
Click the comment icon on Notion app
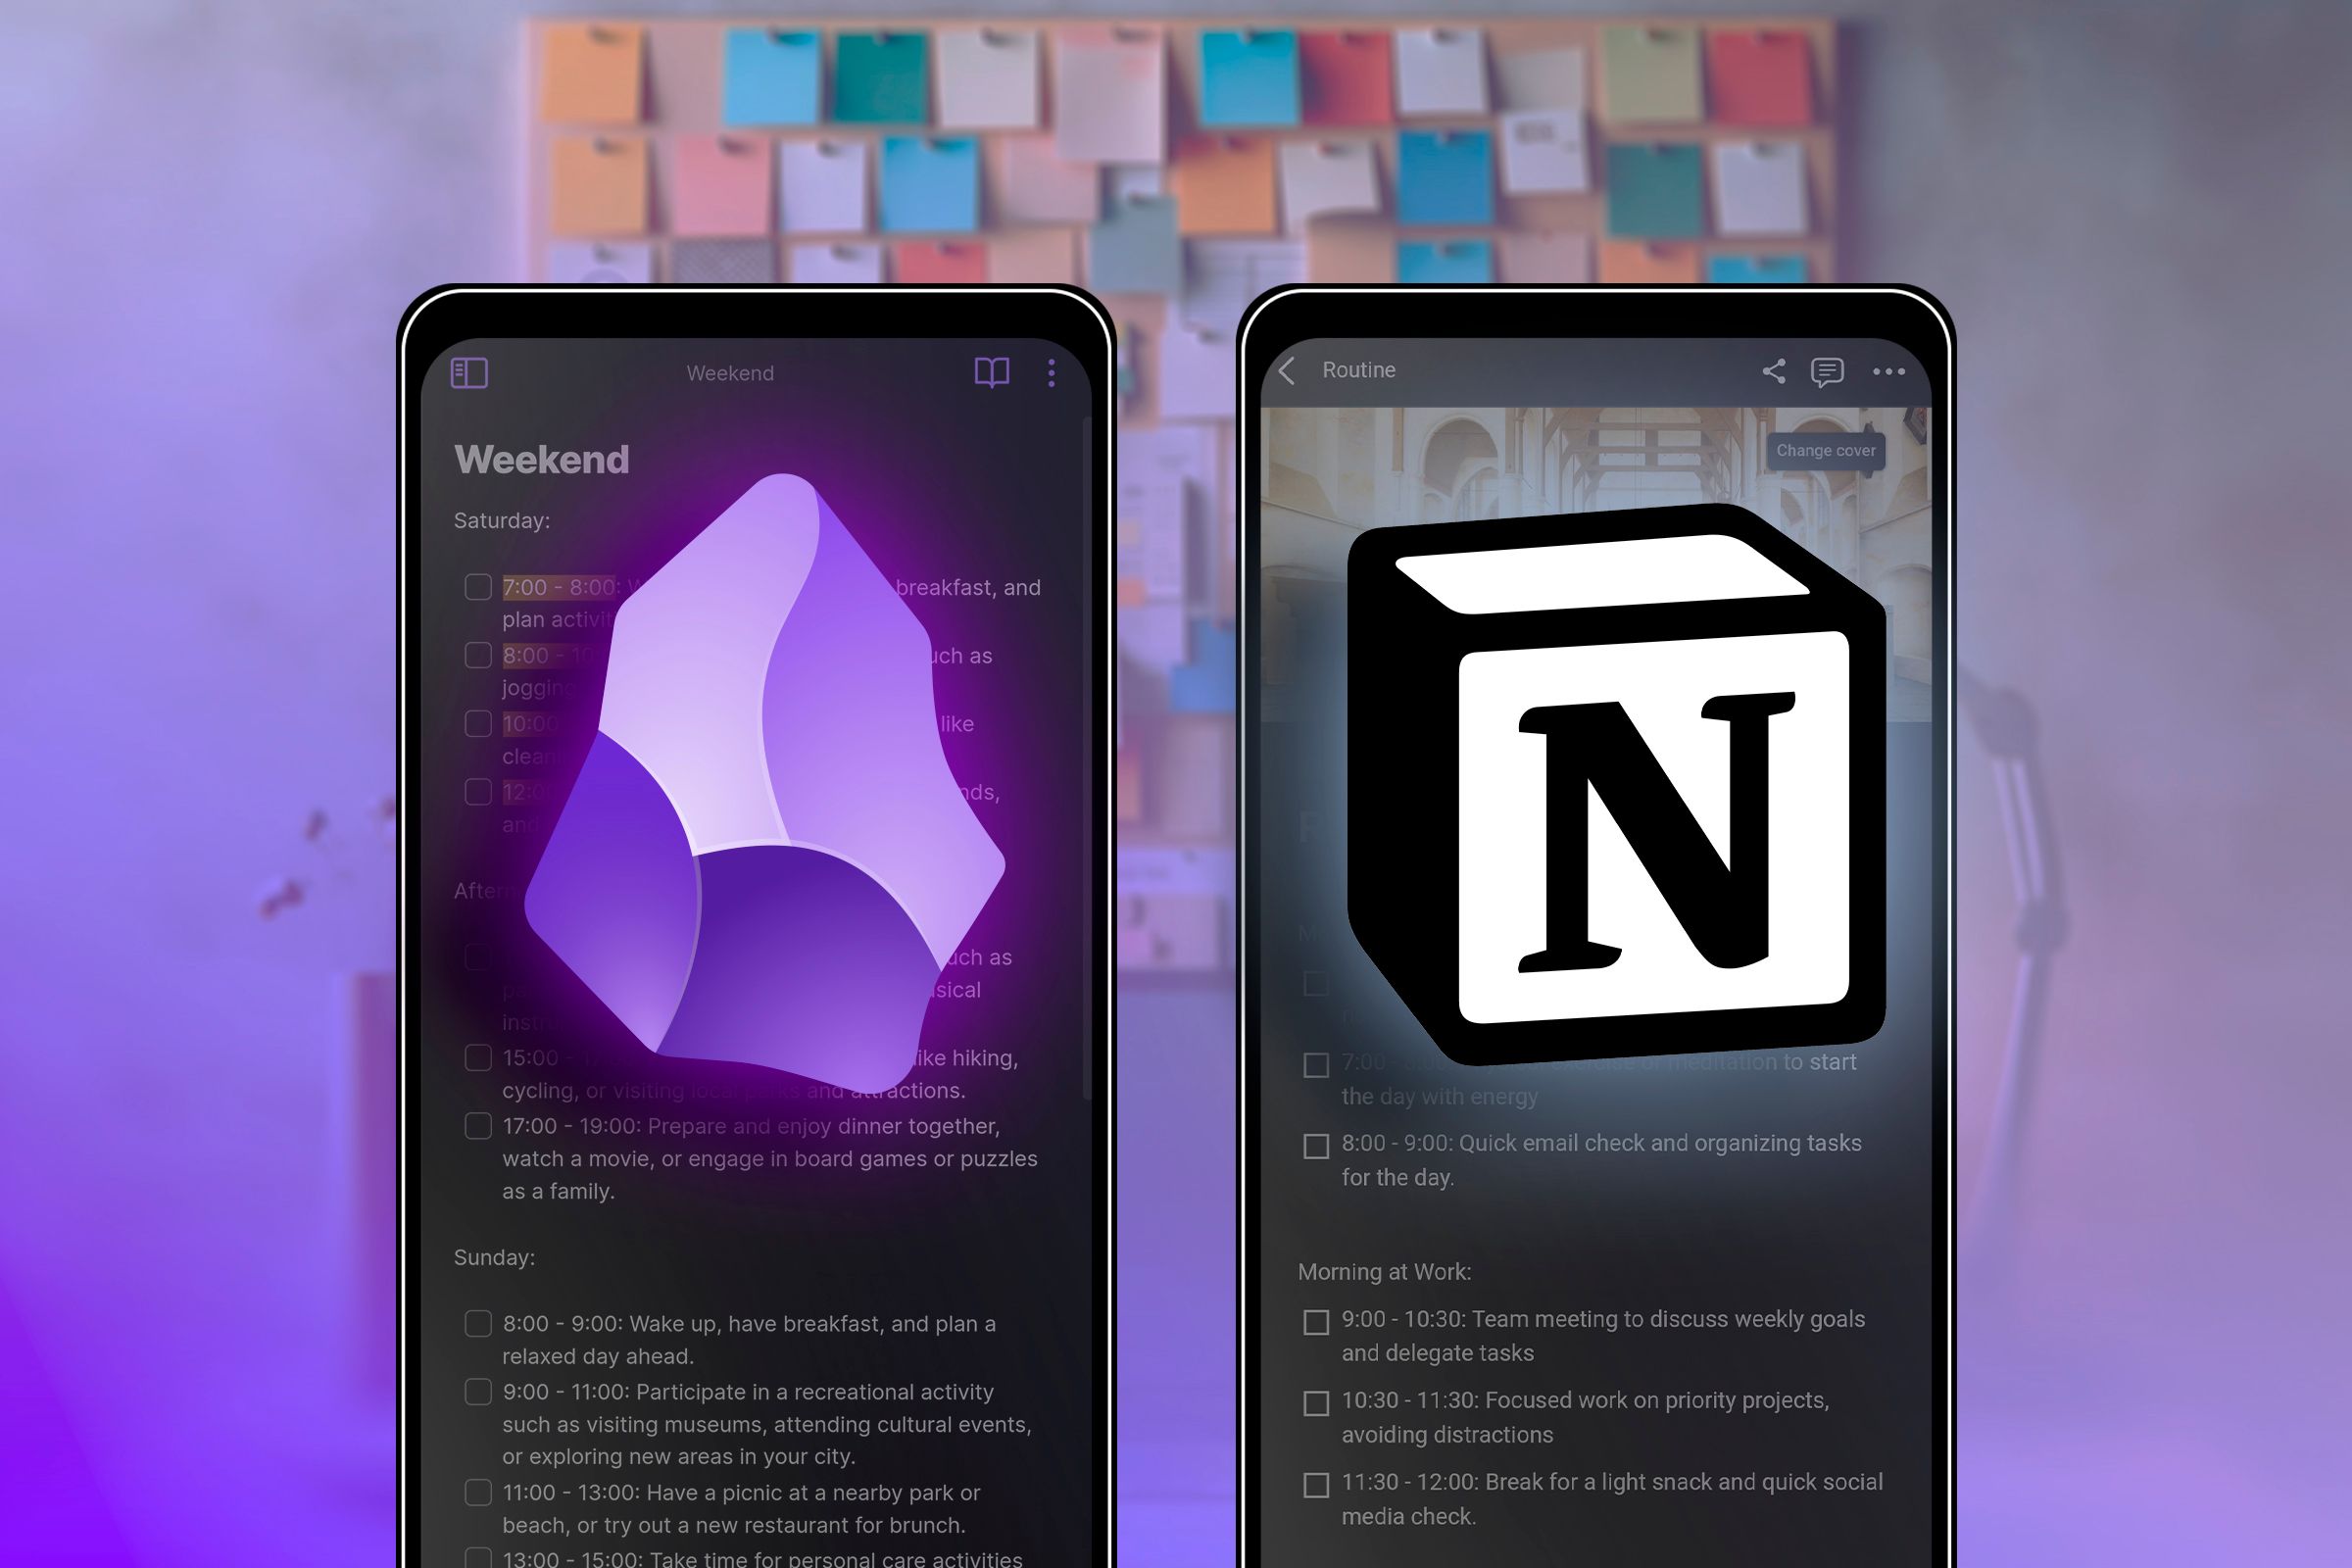pyautogui.click(x=1827, y=371)
